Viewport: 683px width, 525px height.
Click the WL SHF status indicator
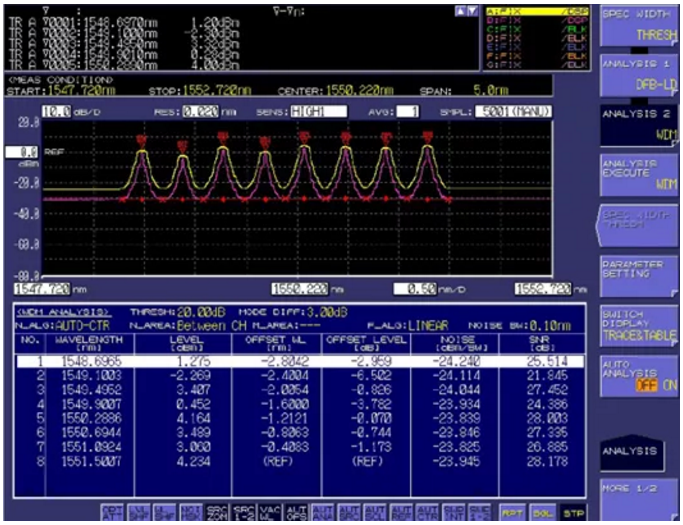(165, 513)
